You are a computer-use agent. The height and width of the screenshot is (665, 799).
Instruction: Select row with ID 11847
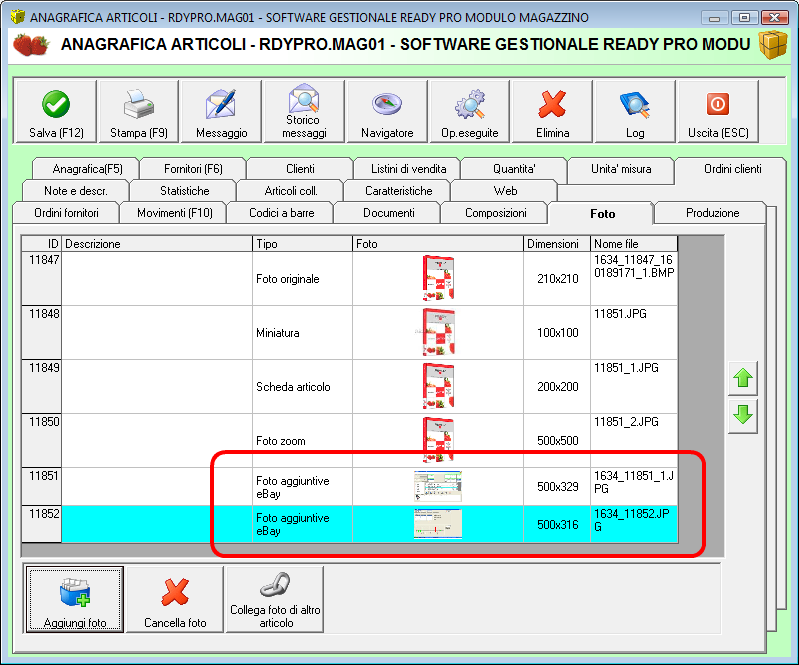(x=41, y=278)
